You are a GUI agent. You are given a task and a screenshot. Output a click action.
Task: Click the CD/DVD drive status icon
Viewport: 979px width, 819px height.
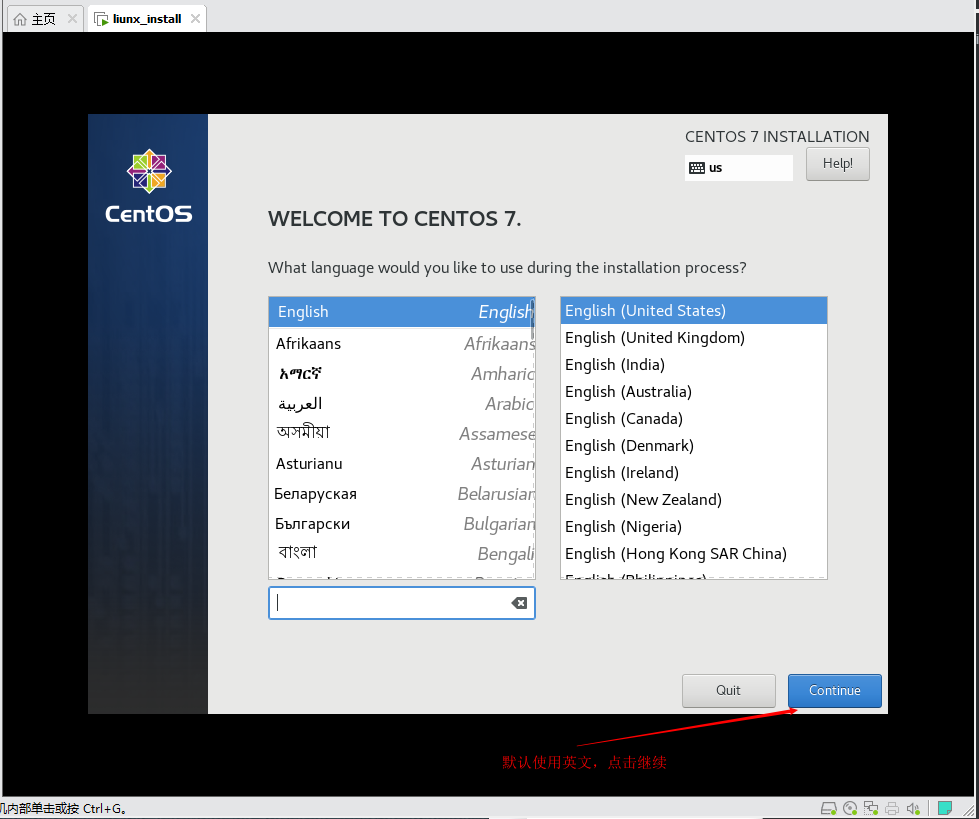(x=850, y=808)
